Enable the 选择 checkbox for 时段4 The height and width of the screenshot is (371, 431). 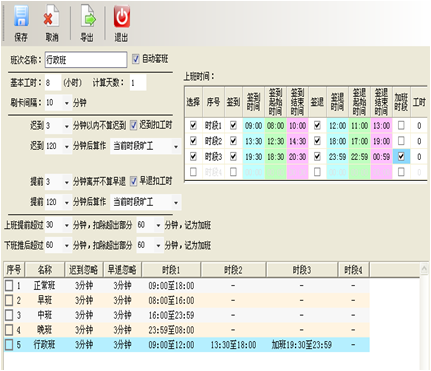193,172
